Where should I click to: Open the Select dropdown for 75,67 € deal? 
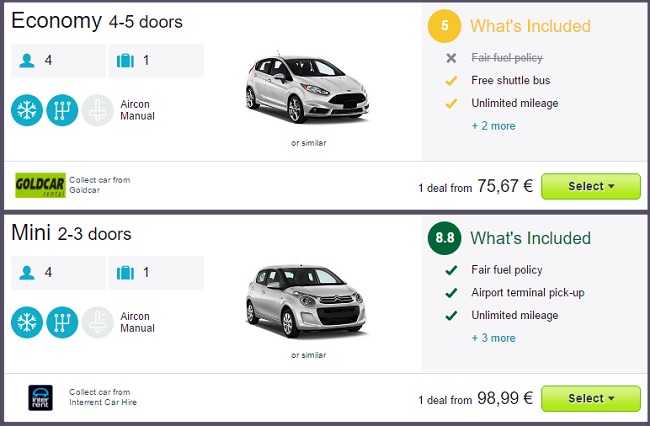pyautogui.click(x=591, y=186)
